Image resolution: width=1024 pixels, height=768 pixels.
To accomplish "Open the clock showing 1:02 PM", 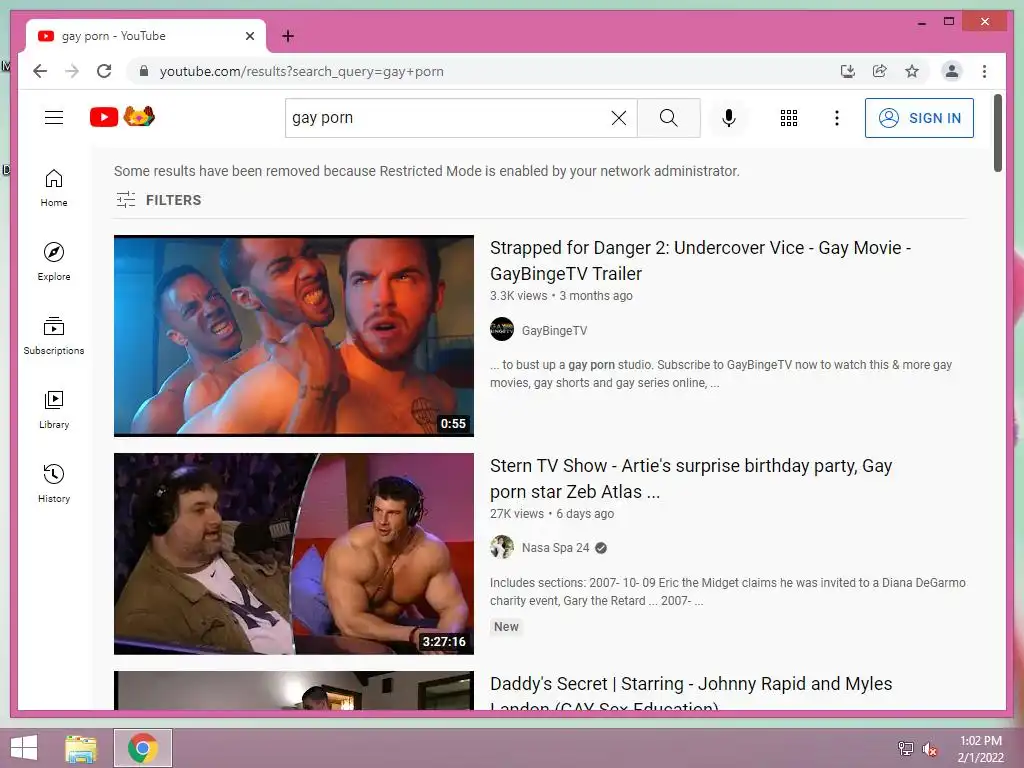I will click(980, 749).
